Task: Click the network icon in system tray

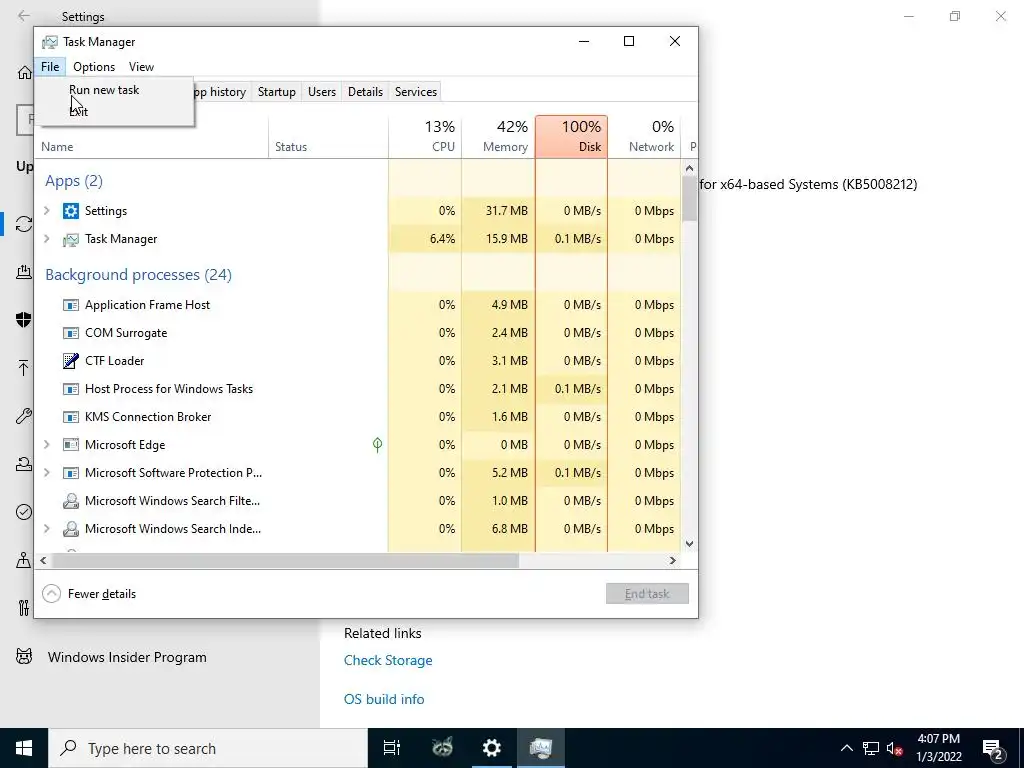Action: (x=871, y=748)
